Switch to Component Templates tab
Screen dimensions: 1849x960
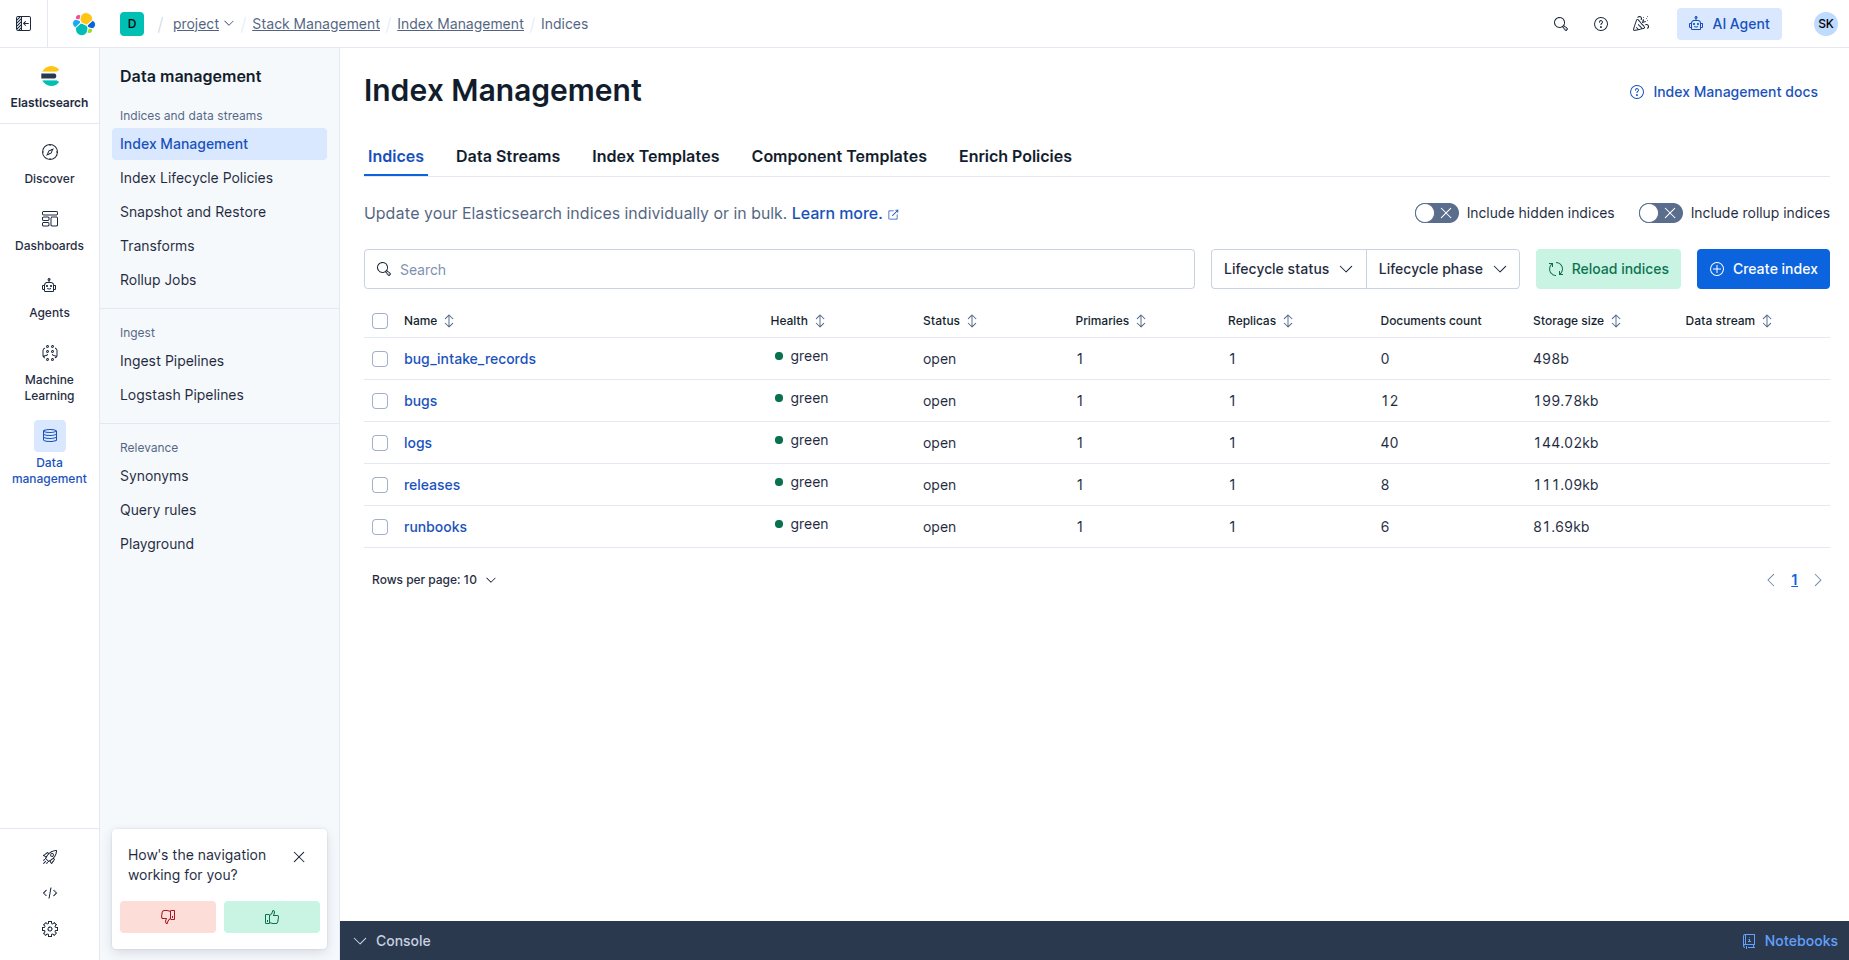839,156
